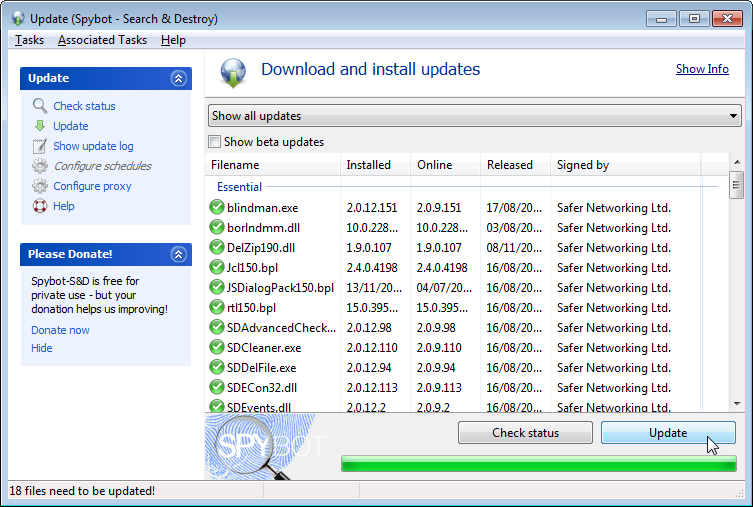
Task: Click green check icon for blindman.exe
Action: (217, 207)
